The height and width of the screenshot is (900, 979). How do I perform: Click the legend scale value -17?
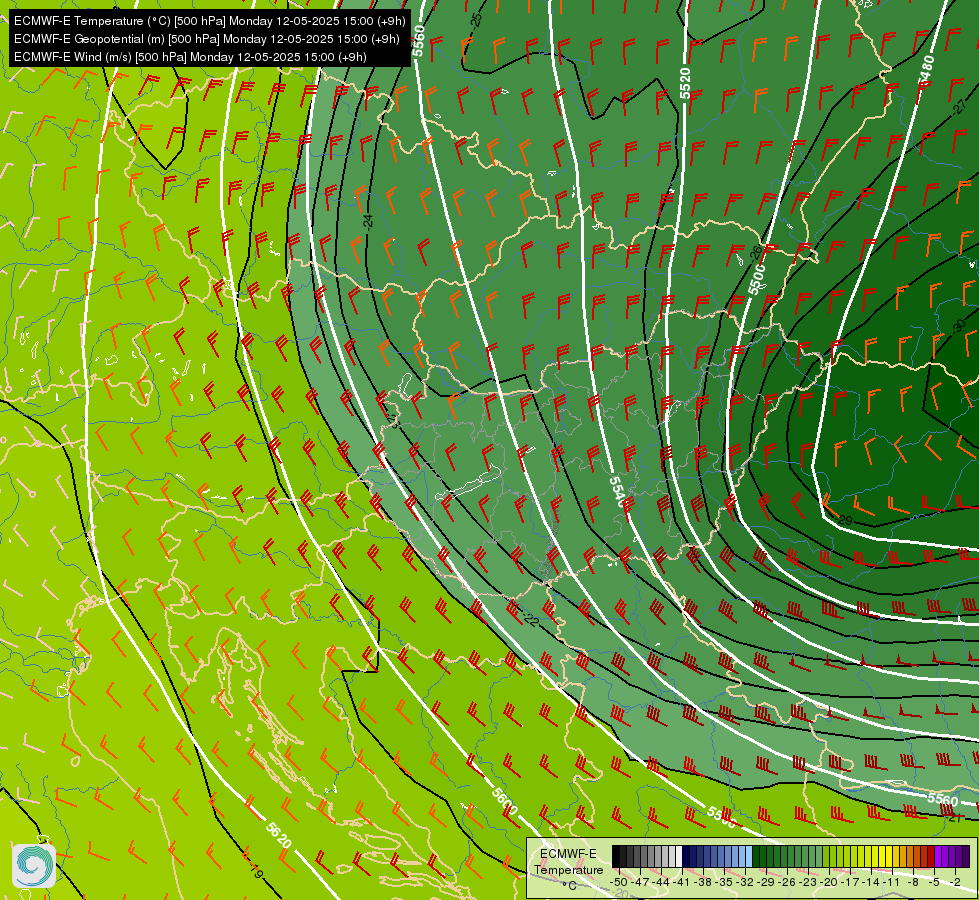[850, 882]
